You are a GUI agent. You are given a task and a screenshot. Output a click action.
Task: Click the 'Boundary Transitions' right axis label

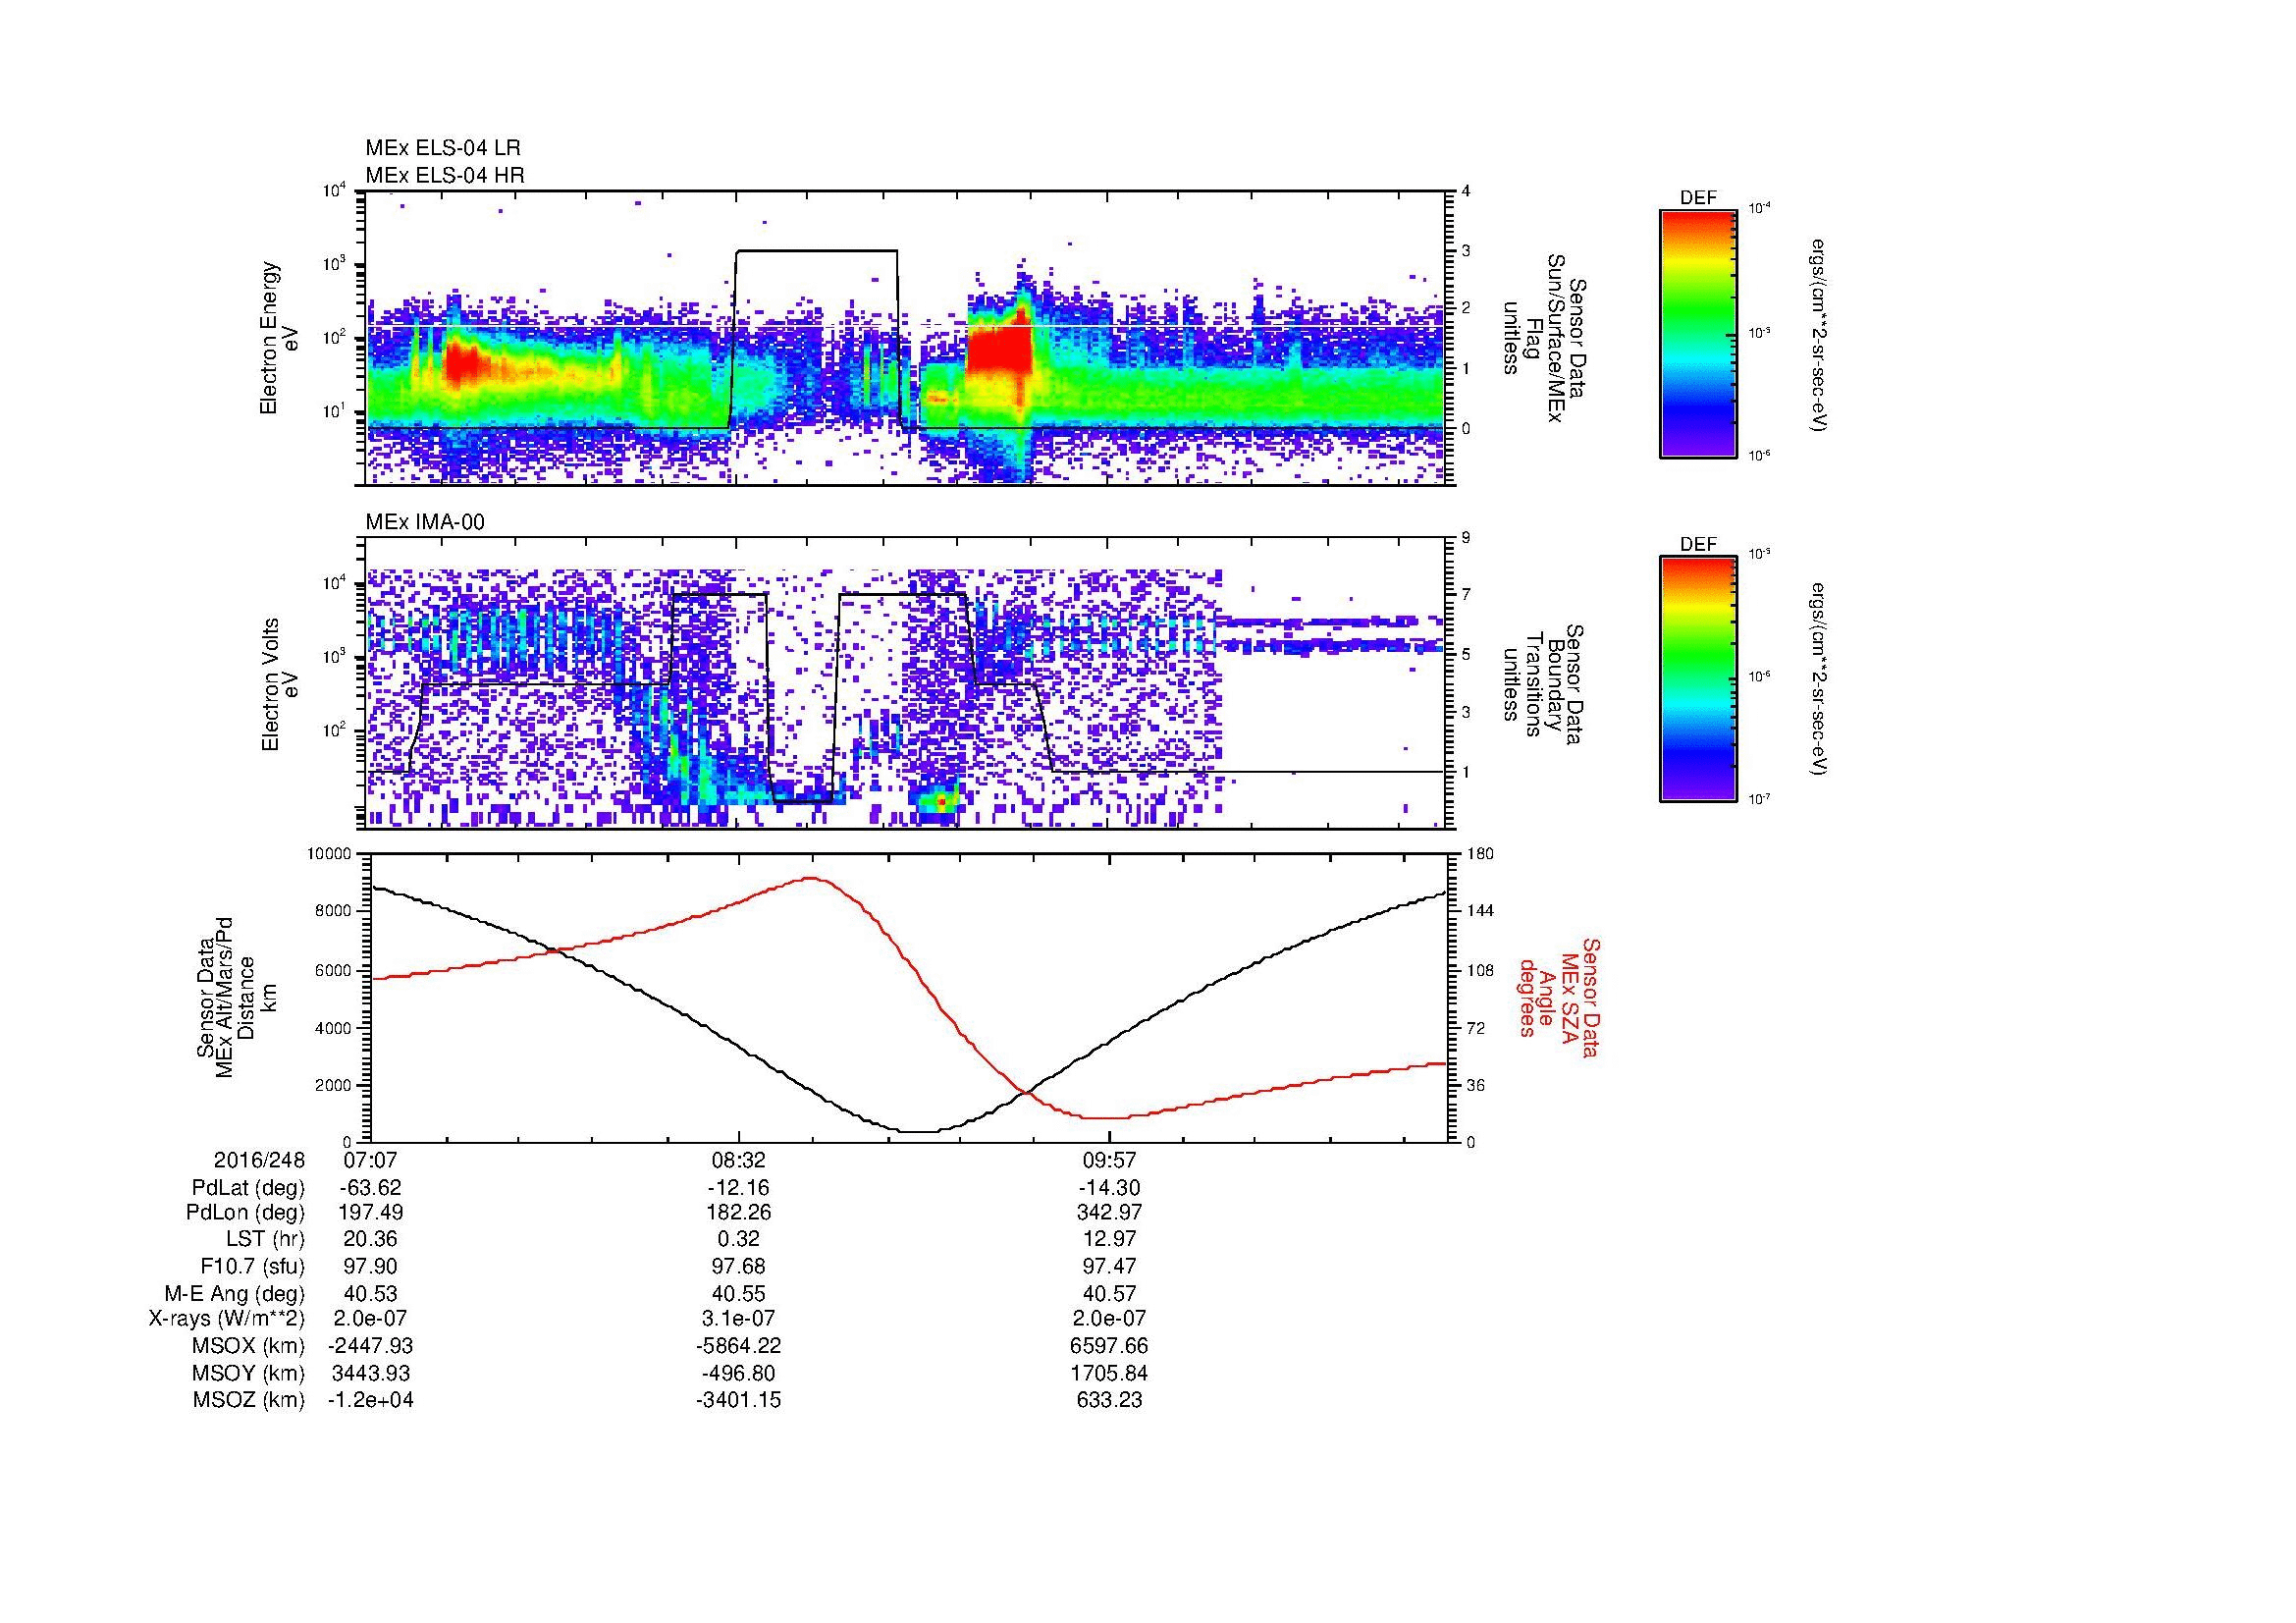click(1544, 685)
